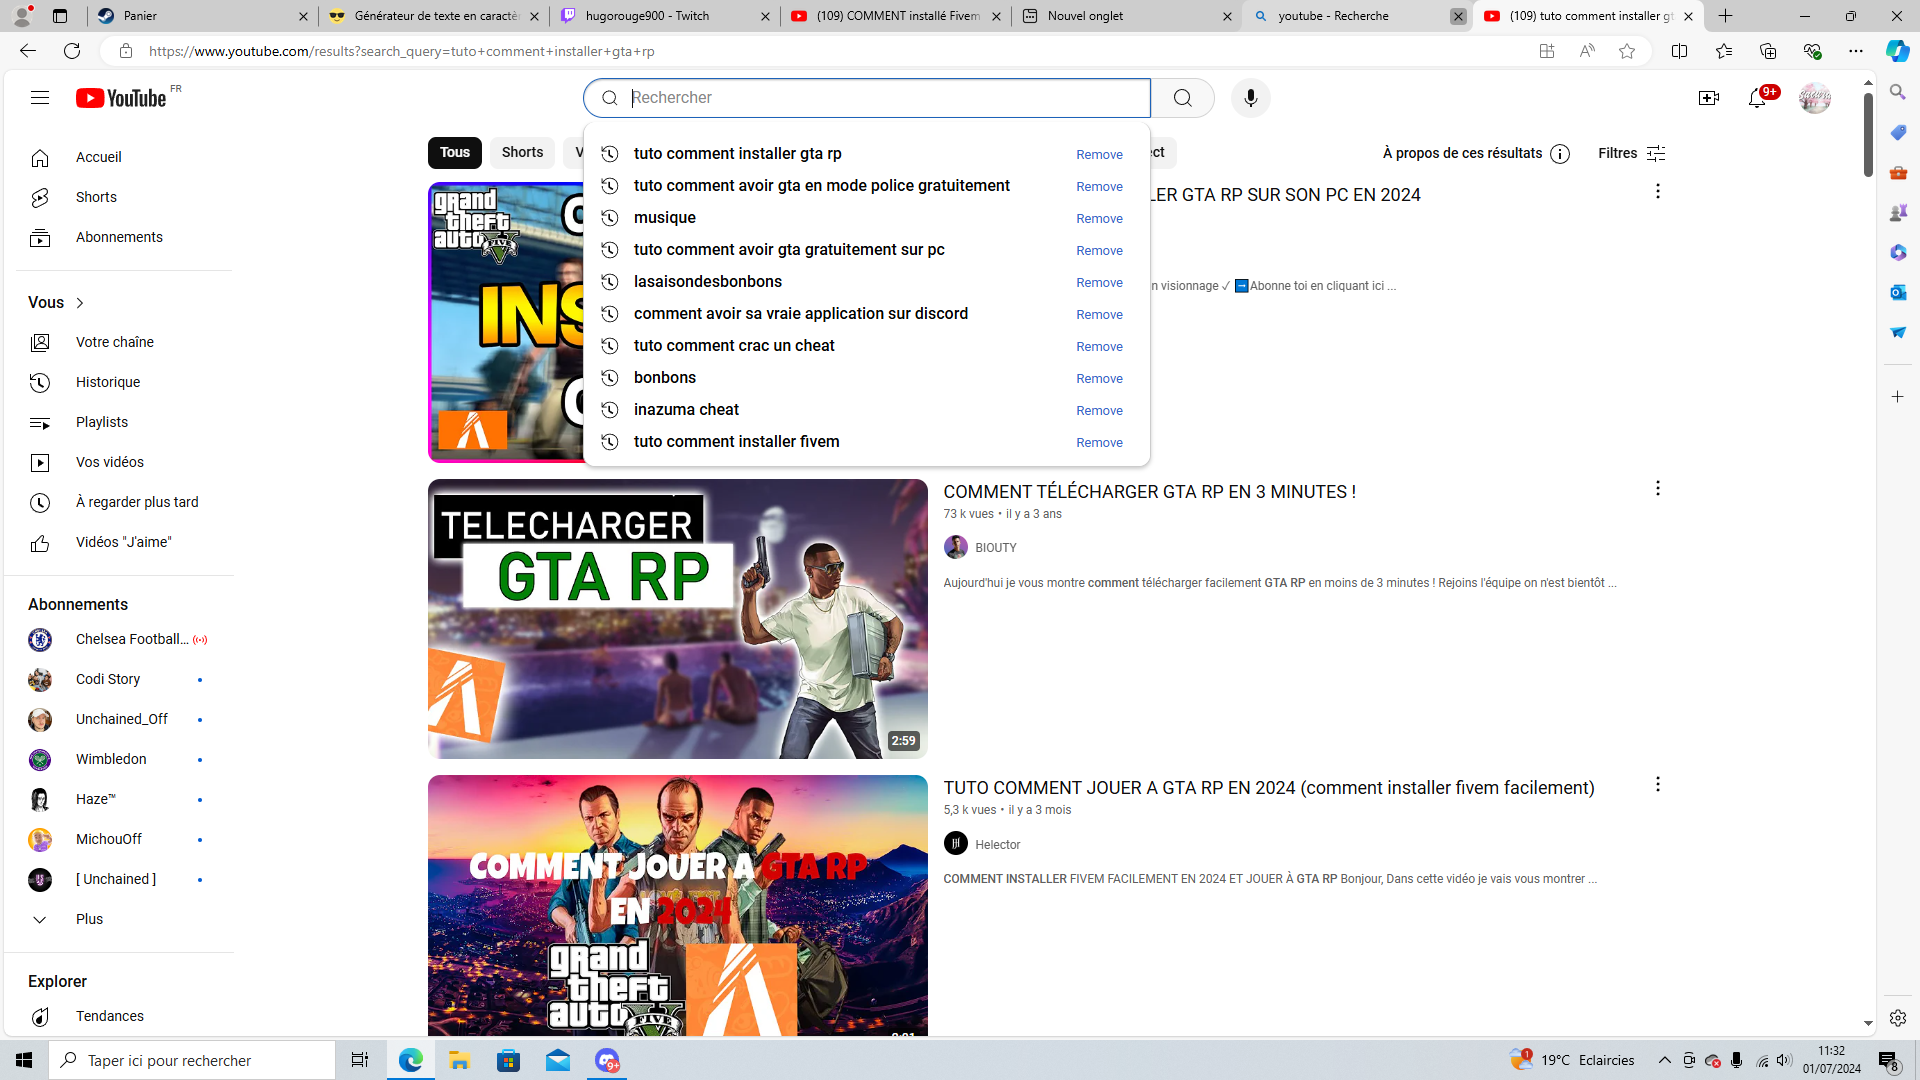Viewport: 1920px width, 1080px height.
Task: Close the youtube - Recherche tab
Action: [x=1458, y=16]
